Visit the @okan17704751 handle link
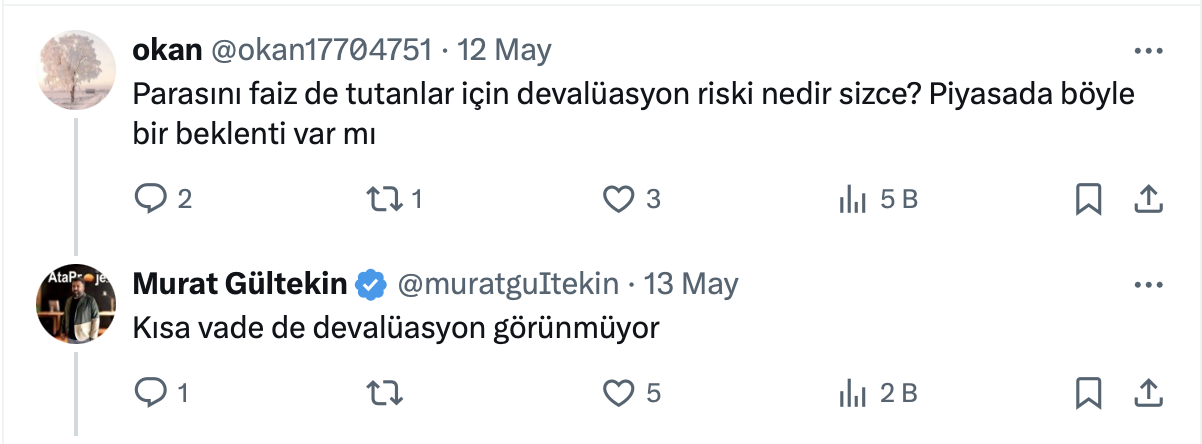 click(319, 50)
